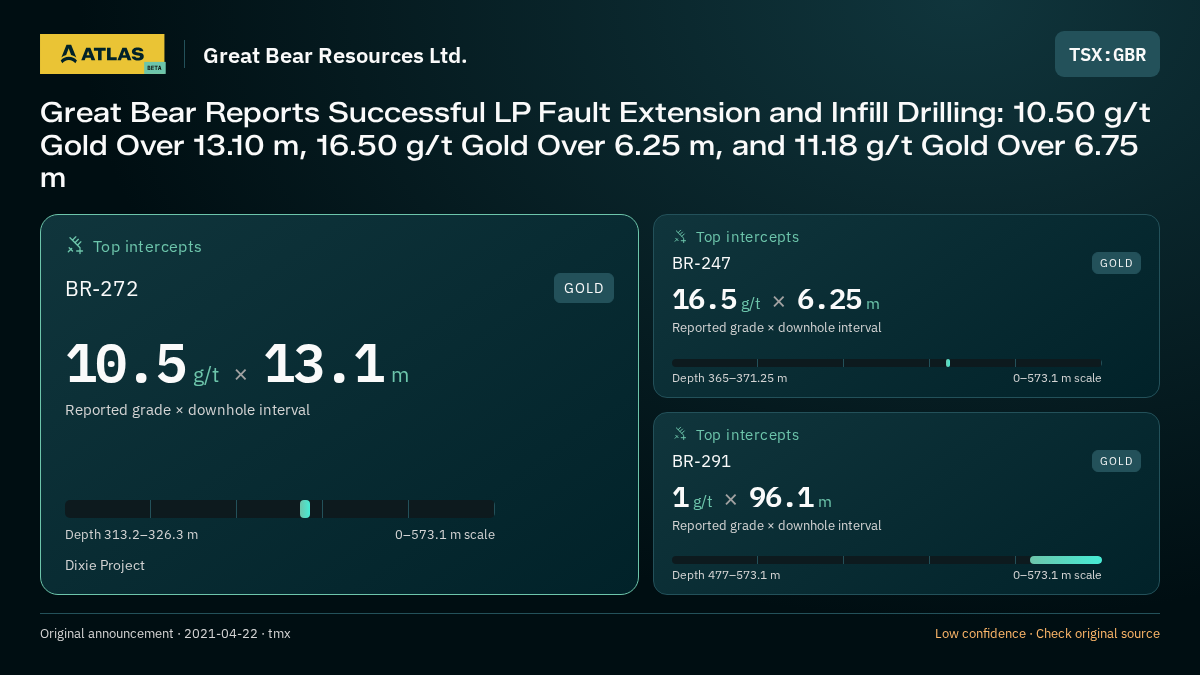Click the announcement headline text
The image size is (1200, 675).
click(x=596, y=145)
